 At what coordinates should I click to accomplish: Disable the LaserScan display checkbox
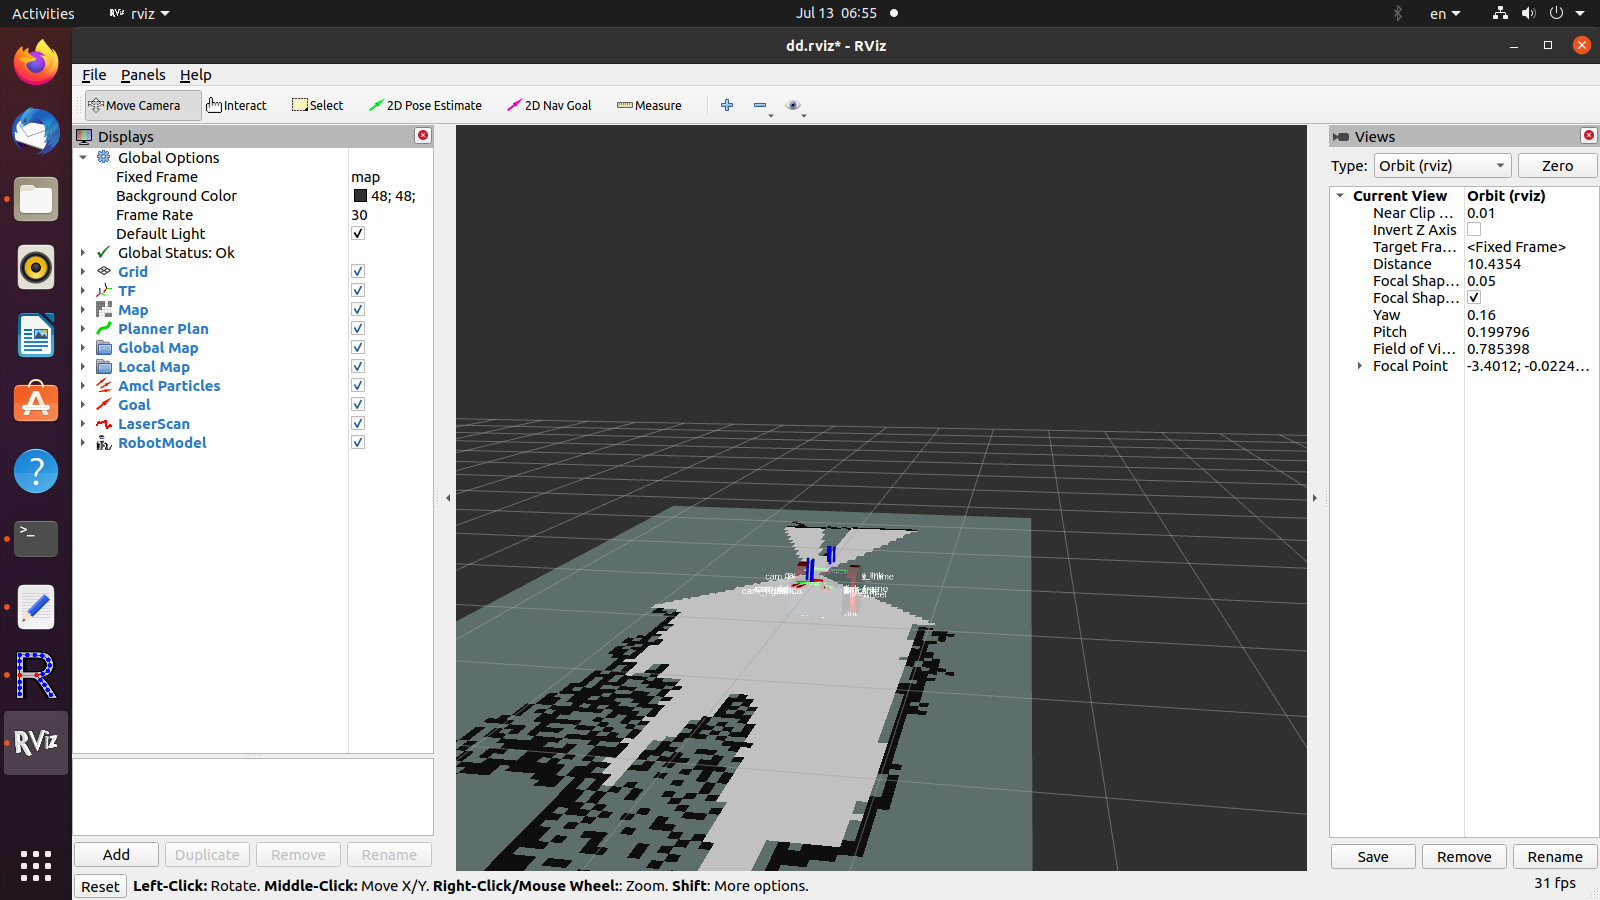coord(358,424)
